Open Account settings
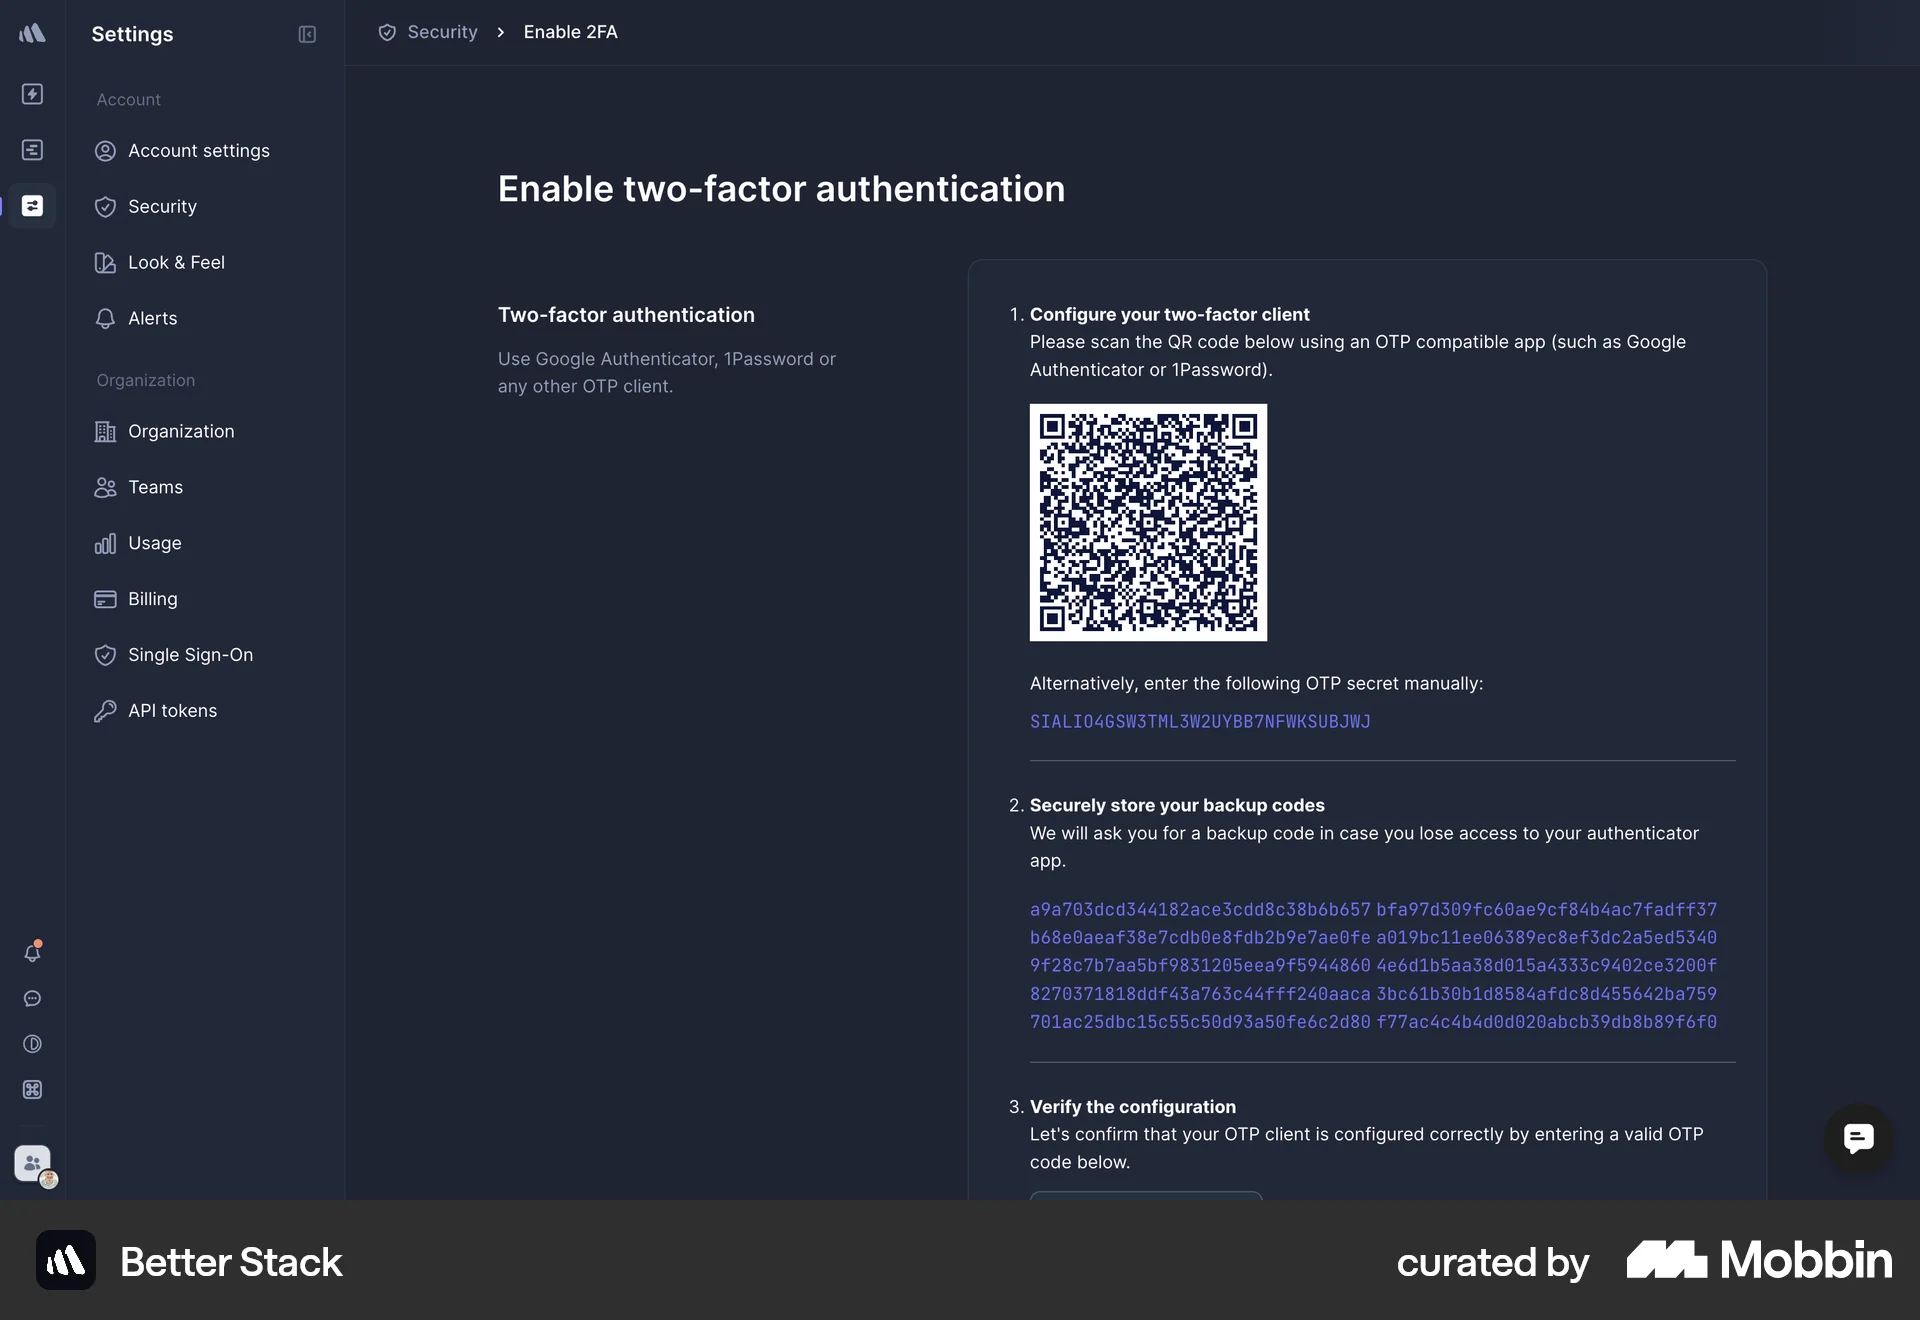 point(198,150)
